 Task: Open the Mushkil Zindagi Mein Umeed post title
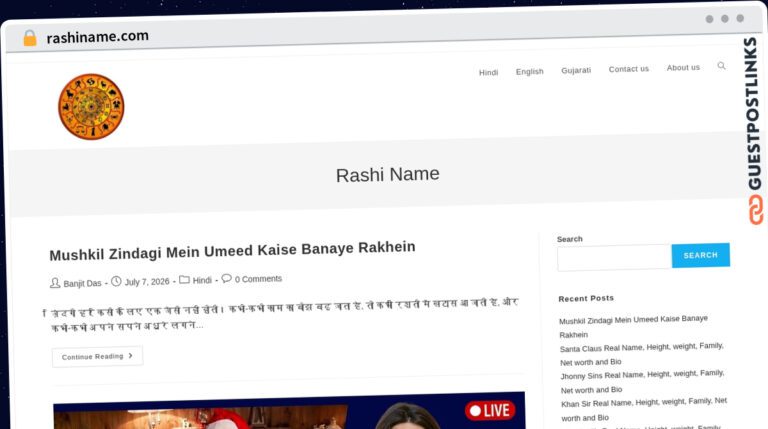coord(232,251)
